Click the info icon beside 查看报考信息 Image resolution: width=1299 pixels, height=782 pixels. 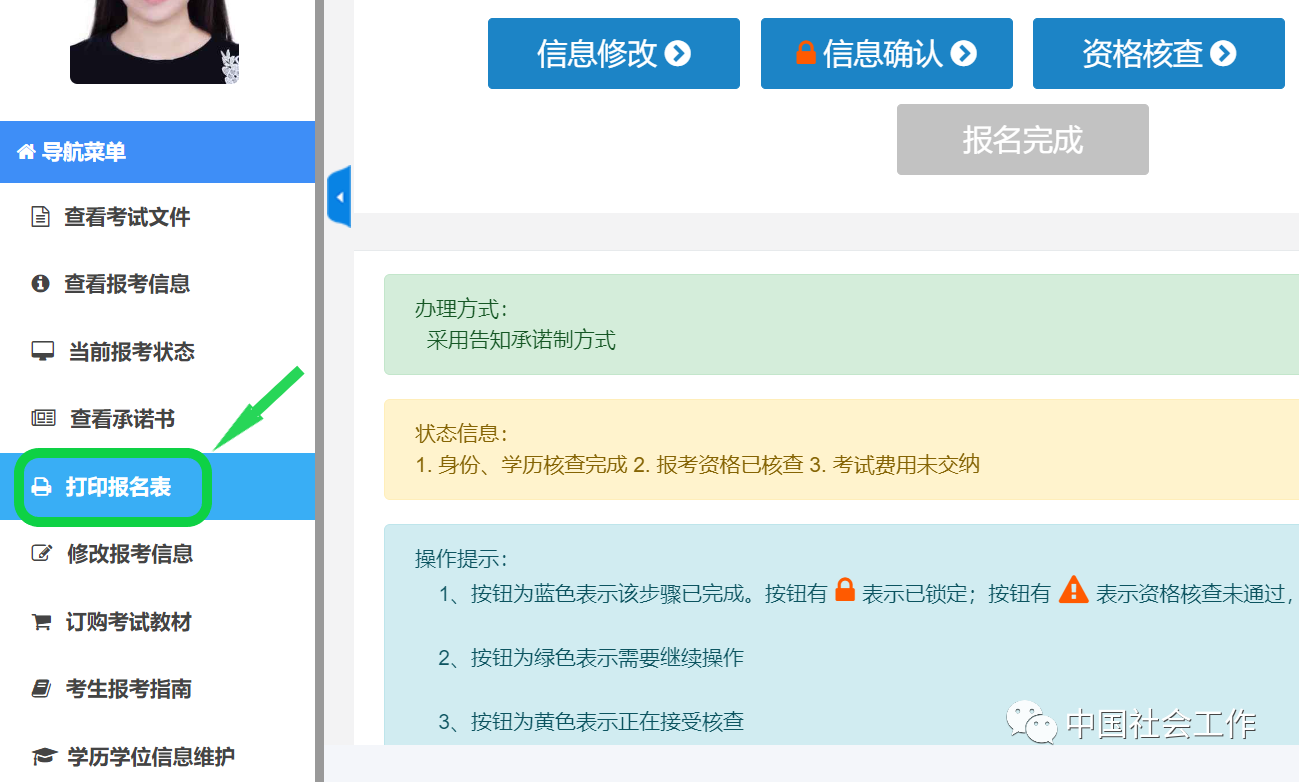(x=41, y=284)
